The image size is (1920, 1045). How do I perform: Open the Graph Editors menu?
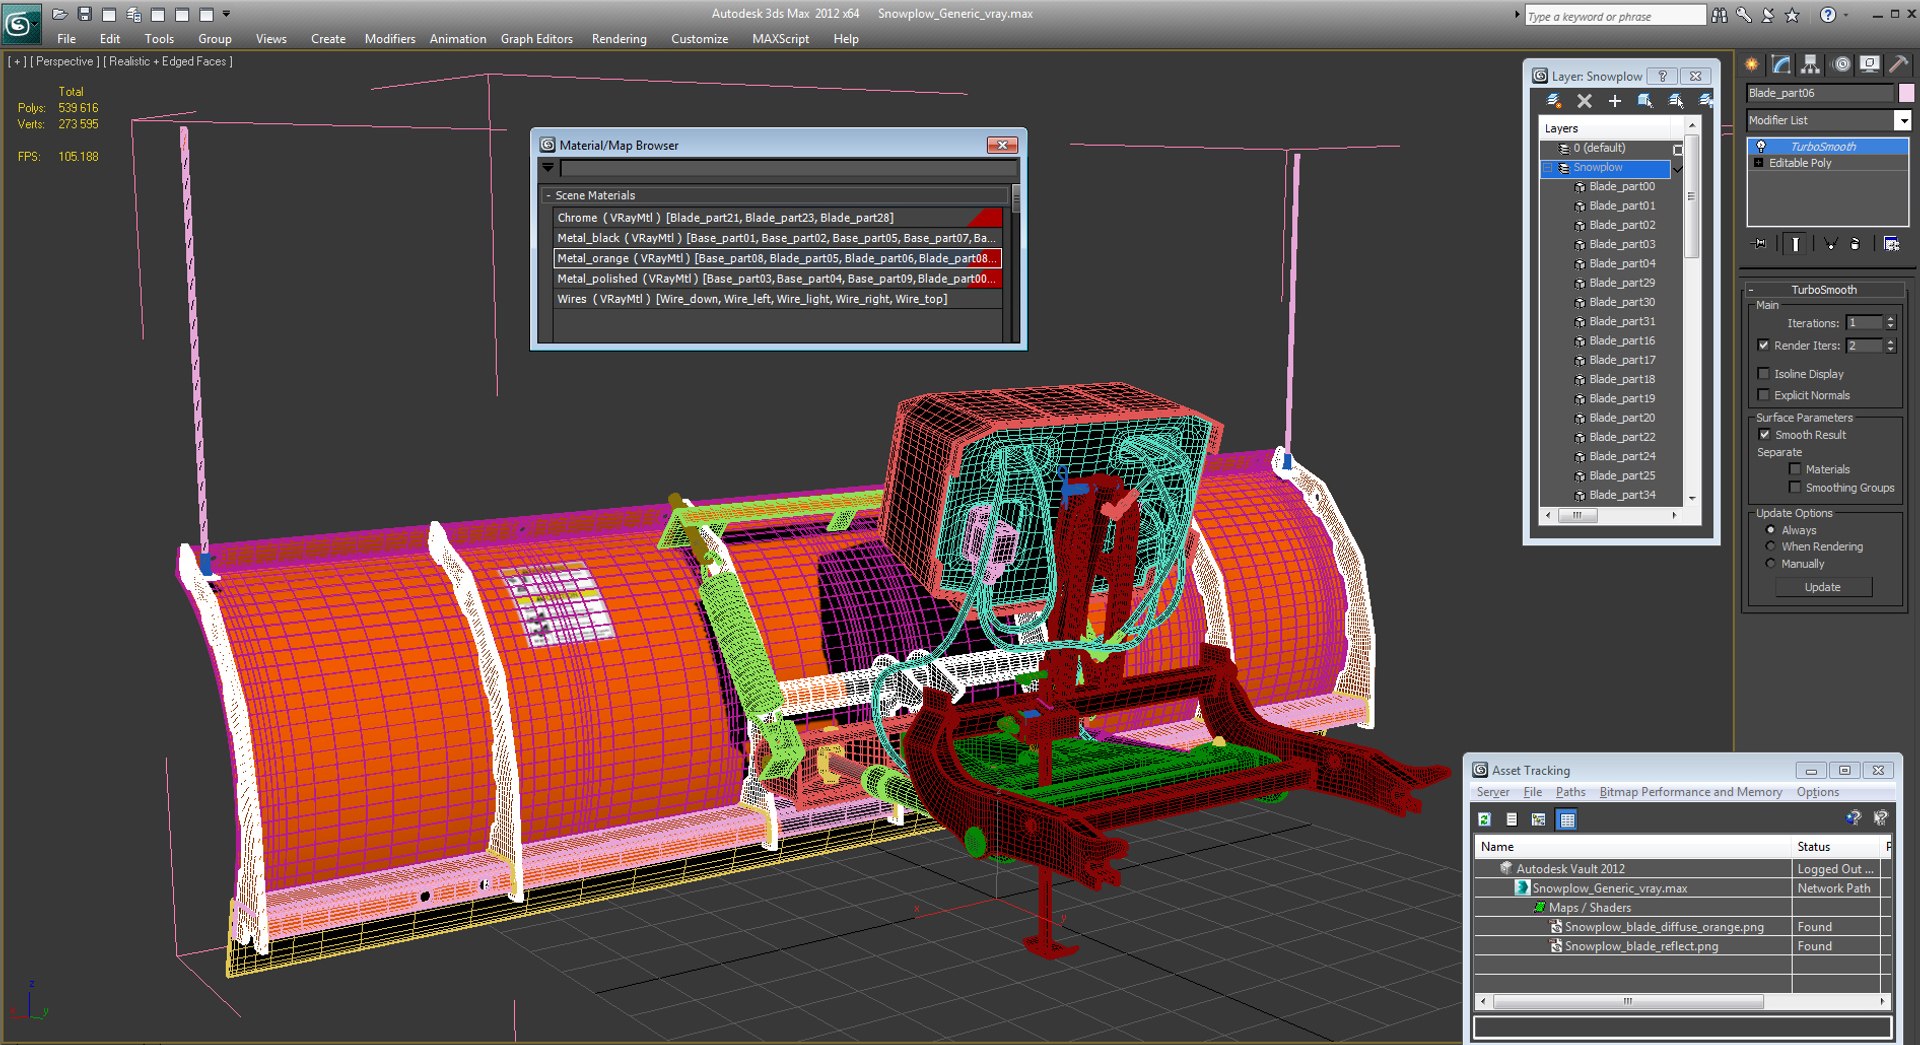pos(536,39)
